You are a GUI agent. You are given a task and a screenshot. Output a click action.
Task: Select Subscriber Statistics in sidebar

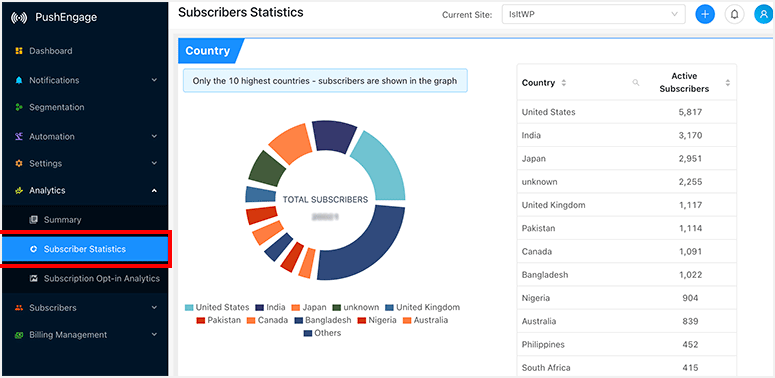point(85,249)
